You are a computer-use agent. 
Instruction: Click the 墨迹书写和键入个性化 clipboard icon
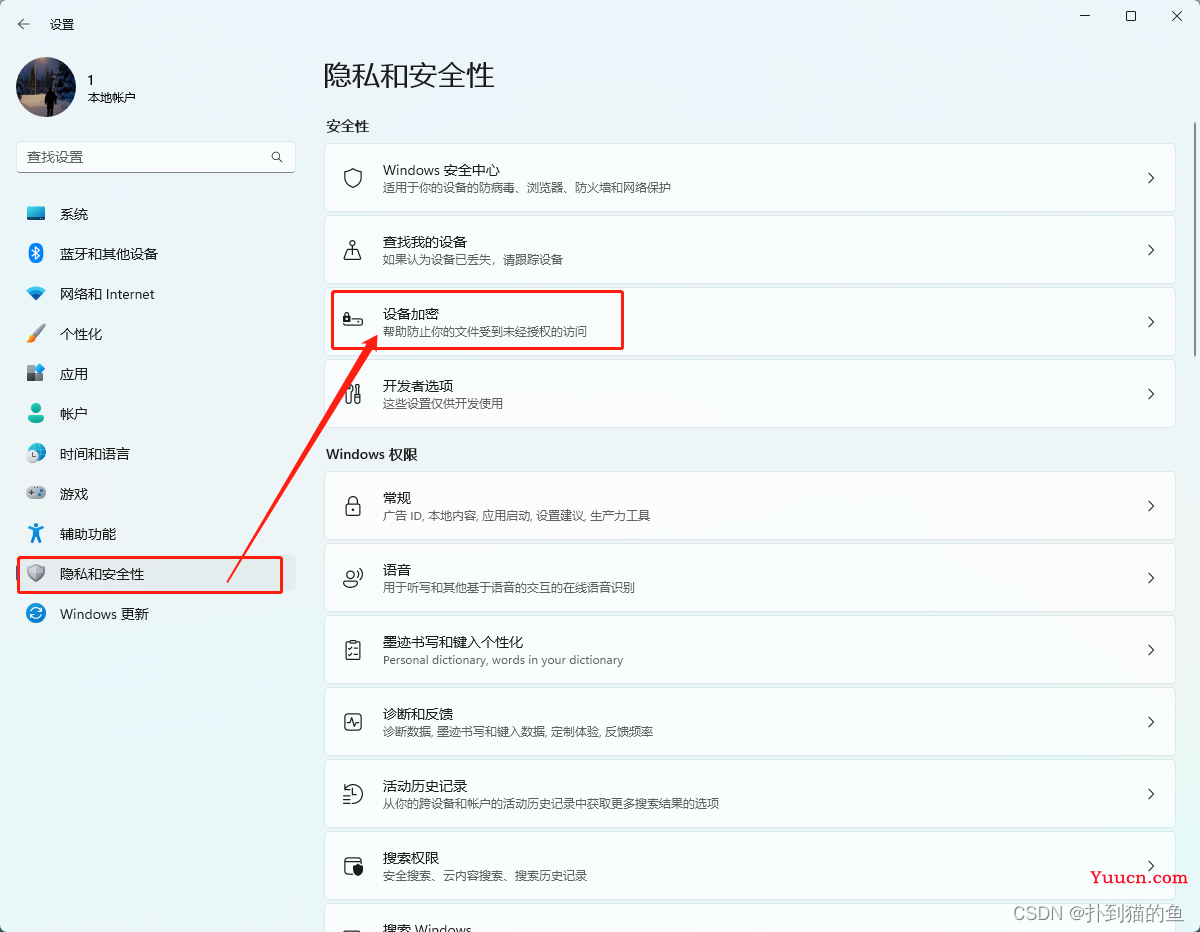(353, 650)
